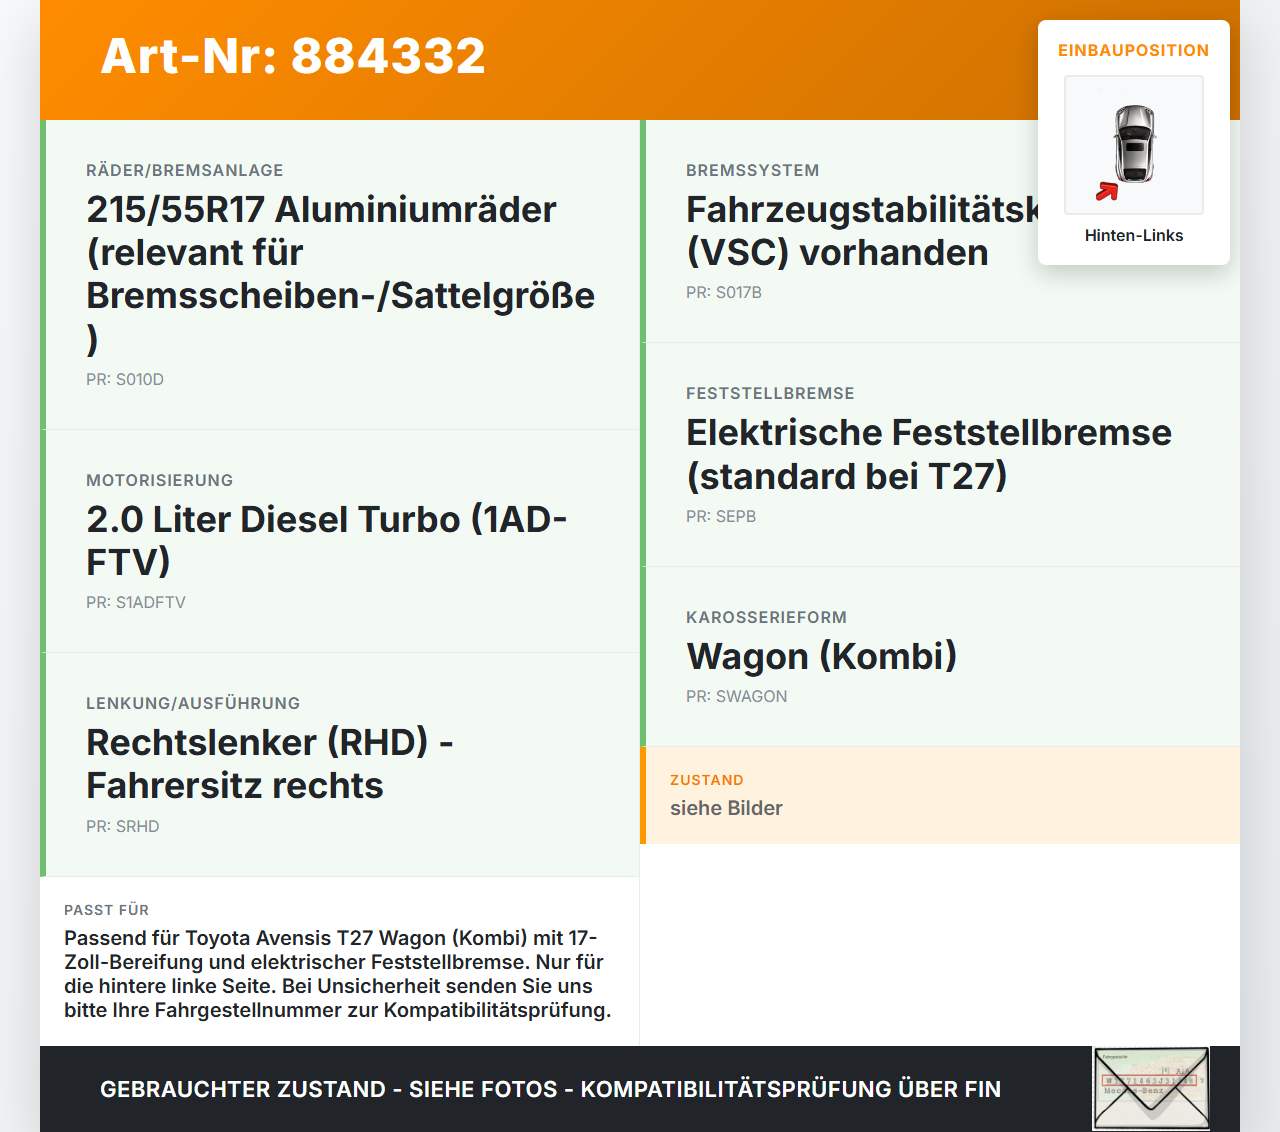Image resolution: width=1280 pixels, height=1132 pixels.
Task: Click the Hinten-Links caption
Action: pos(1134,235)
